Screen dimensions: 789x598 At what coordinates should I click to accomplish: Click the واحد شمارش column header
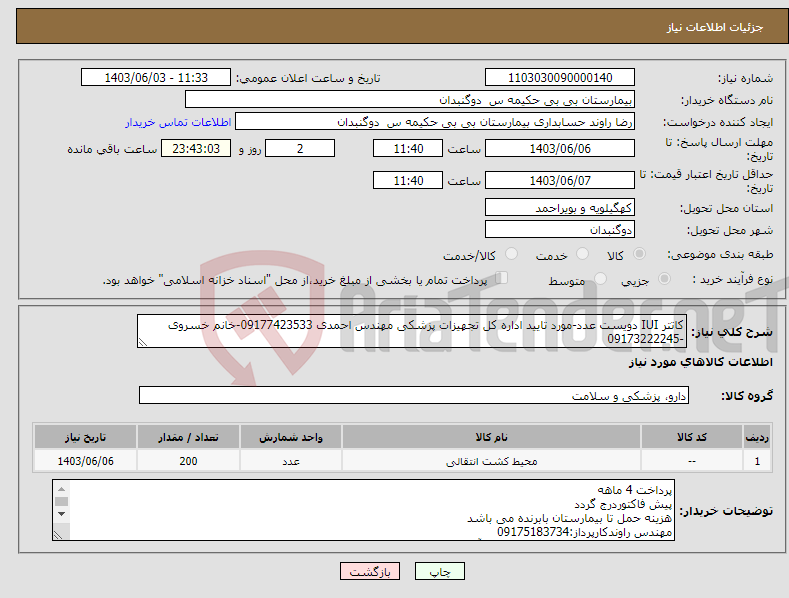click(x=291, y=437)
